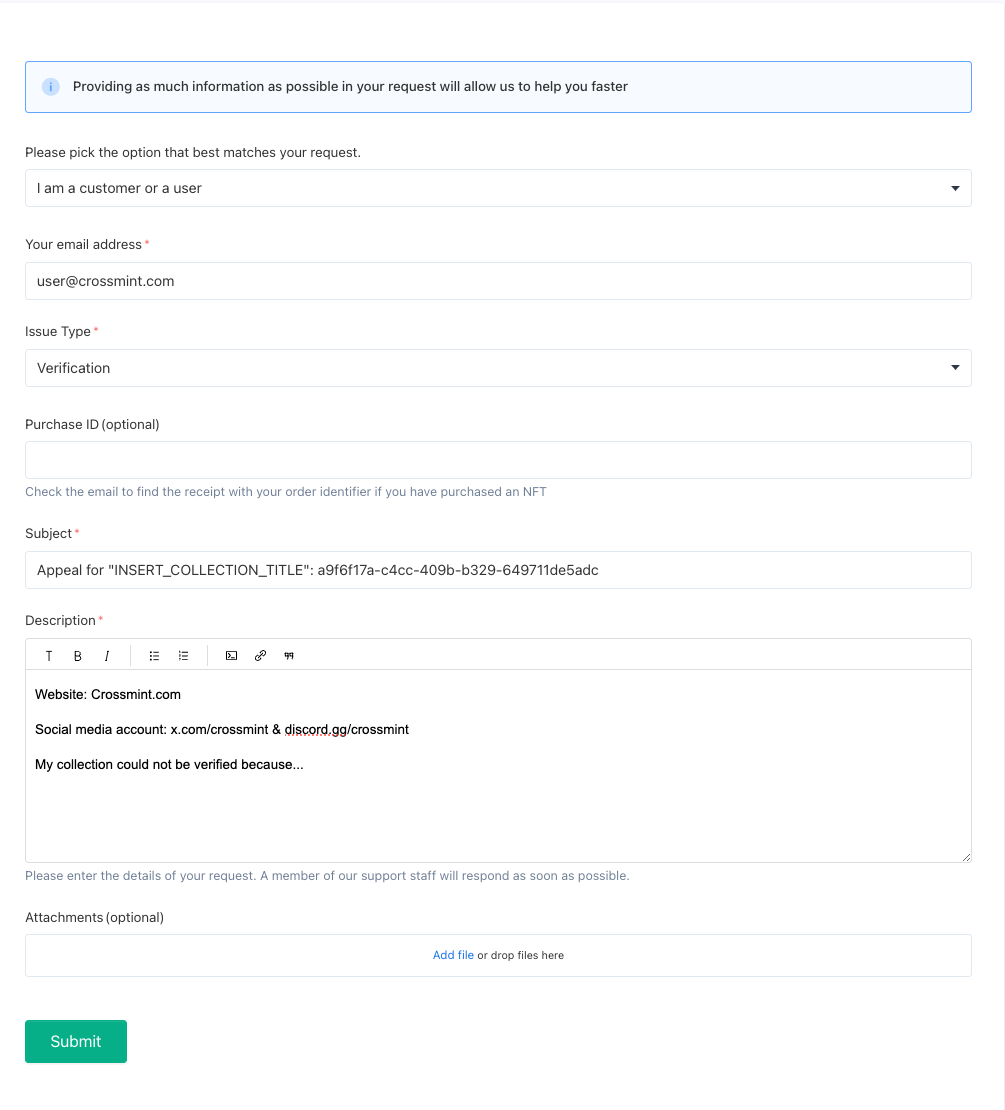This screenshot has width=1005, height=1110.
Task: Click the Submit button
Action: [x=76, y=1041]
